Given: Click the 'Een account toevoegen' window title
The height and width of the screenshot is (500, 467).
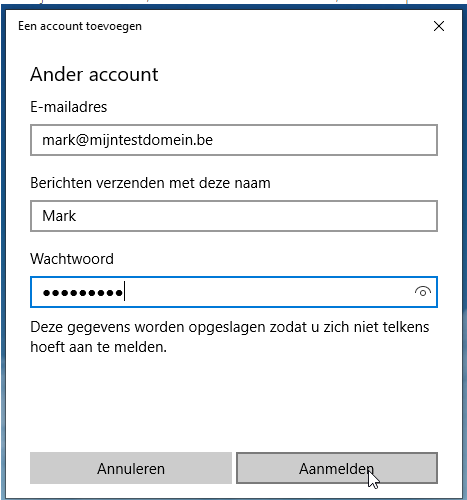Looking at the screenshot, I should (x=80, y=26).
